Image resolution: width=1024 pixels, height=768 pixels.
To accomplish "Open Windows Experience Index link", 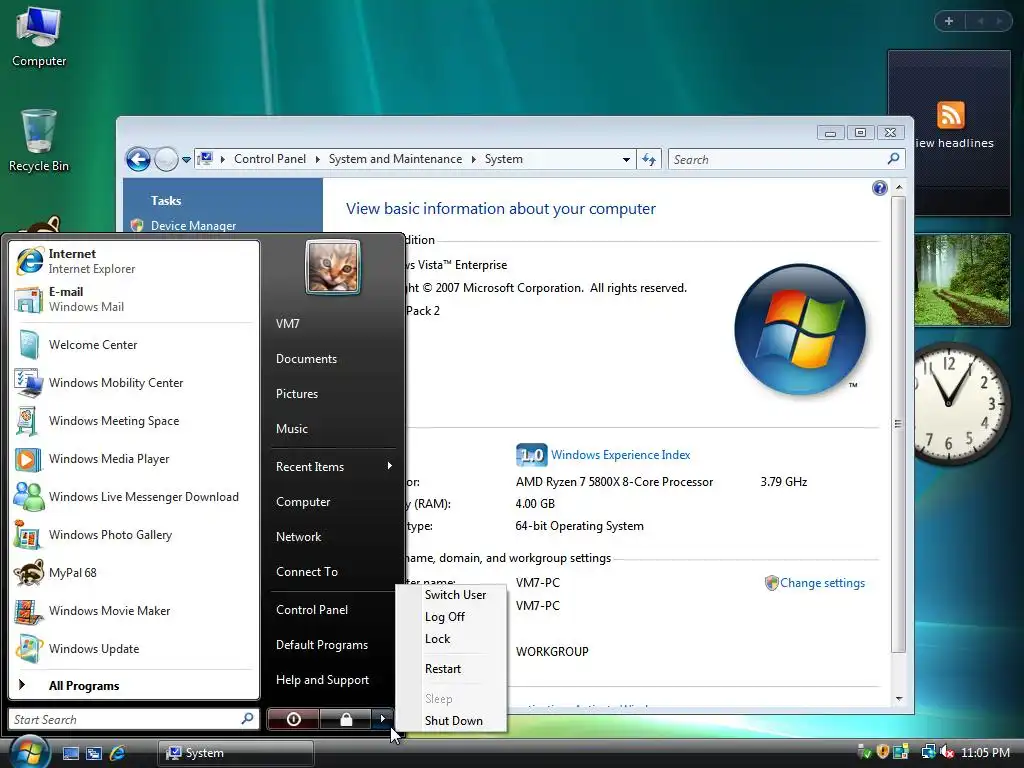I will [620, 455].
